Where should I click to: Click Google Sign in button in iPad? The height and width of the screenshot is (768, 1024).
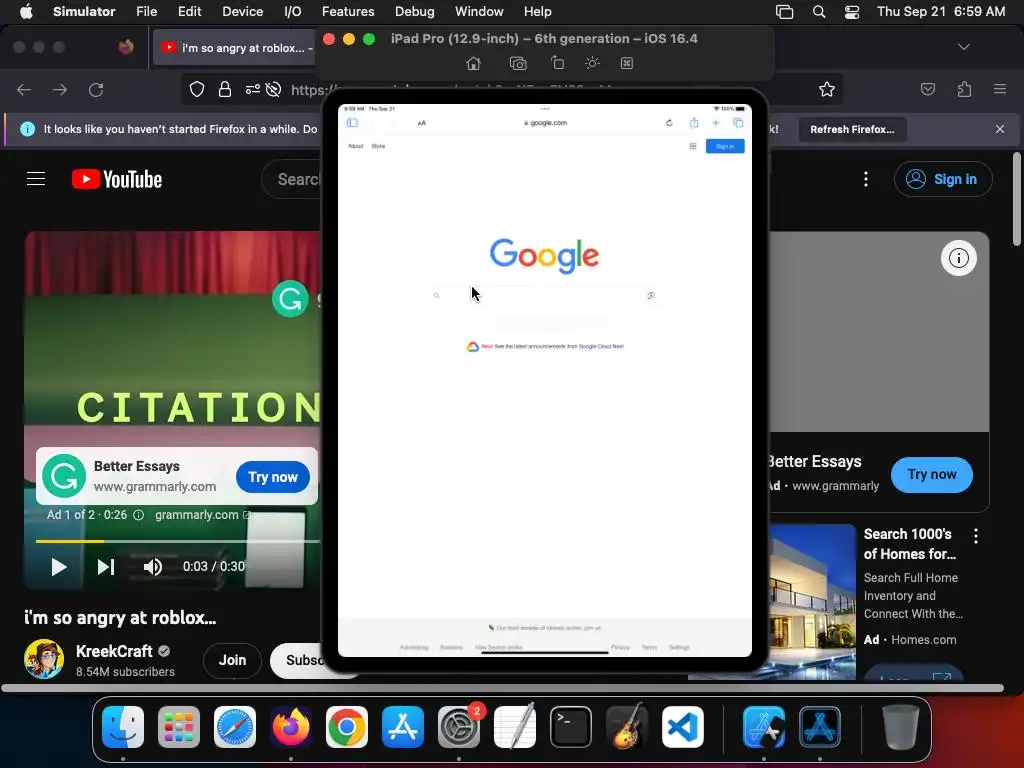(725, 146)
